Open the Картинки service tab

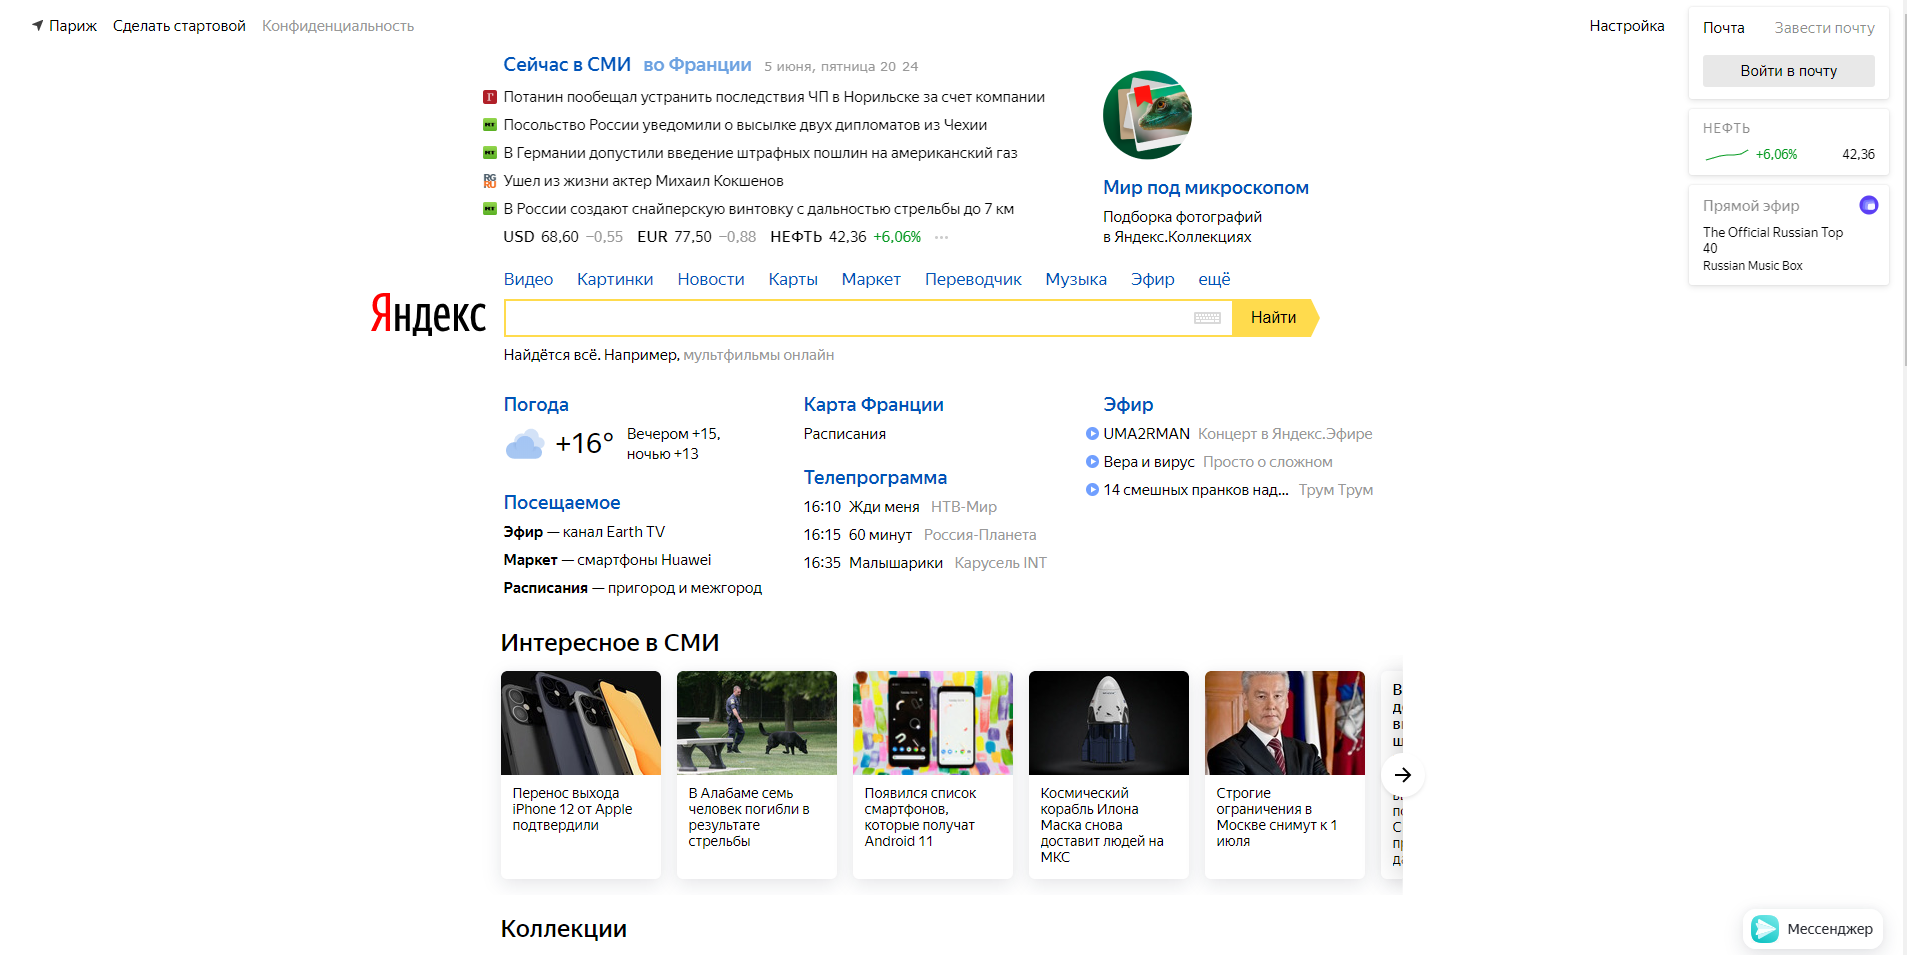(615, 279)
